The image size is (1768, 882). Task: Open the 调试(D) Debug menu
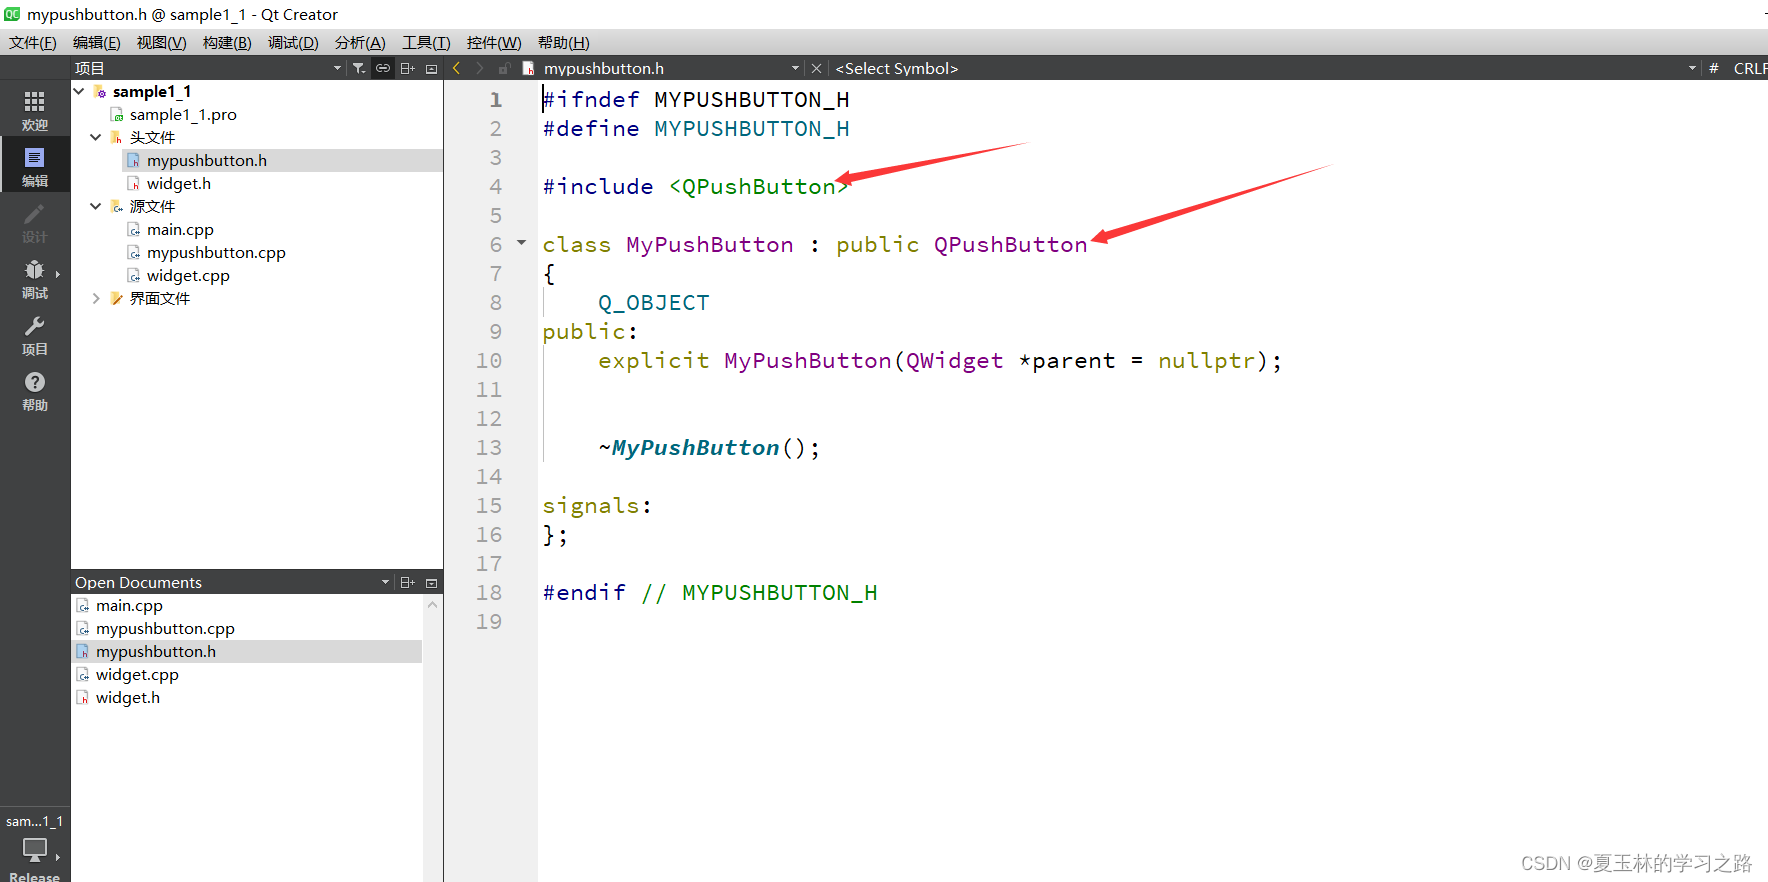click(x=293, y=42)
